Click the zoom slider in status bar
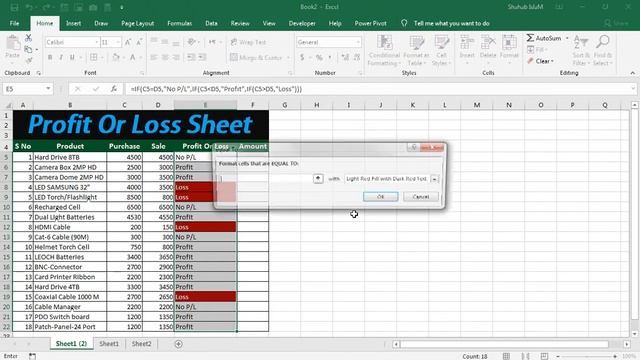The width and height of the screenshot is (640, 360). pyautogui.click(x=586, y=356)
